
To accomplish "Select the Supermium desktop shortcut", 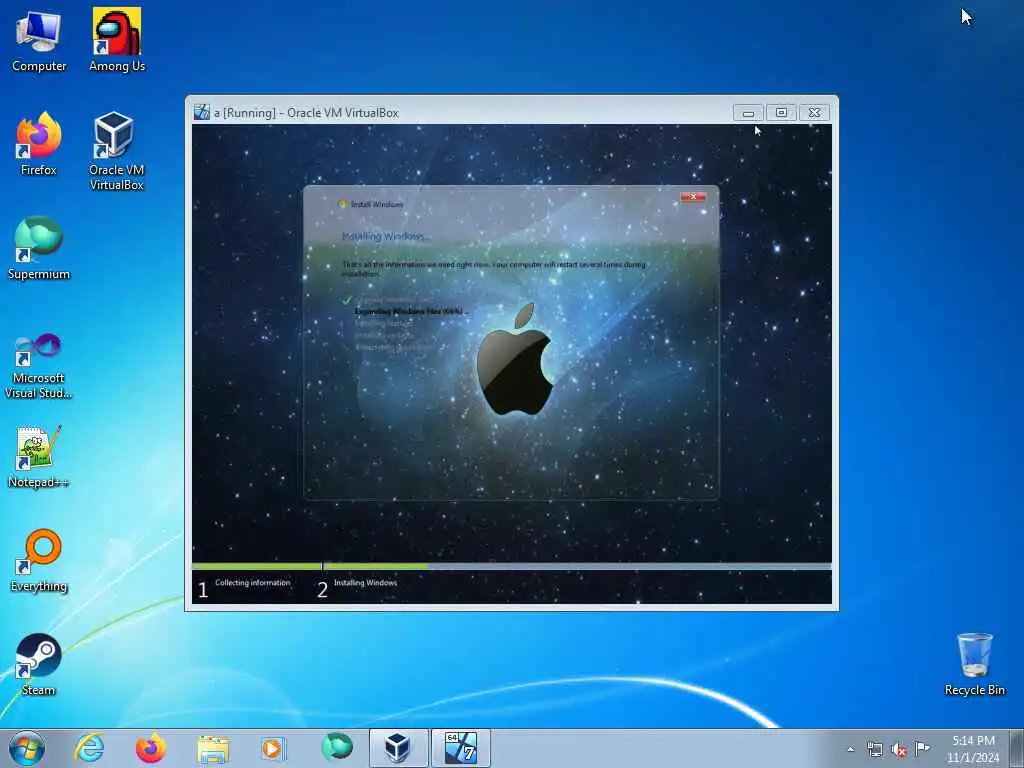I will click(39, 249).
